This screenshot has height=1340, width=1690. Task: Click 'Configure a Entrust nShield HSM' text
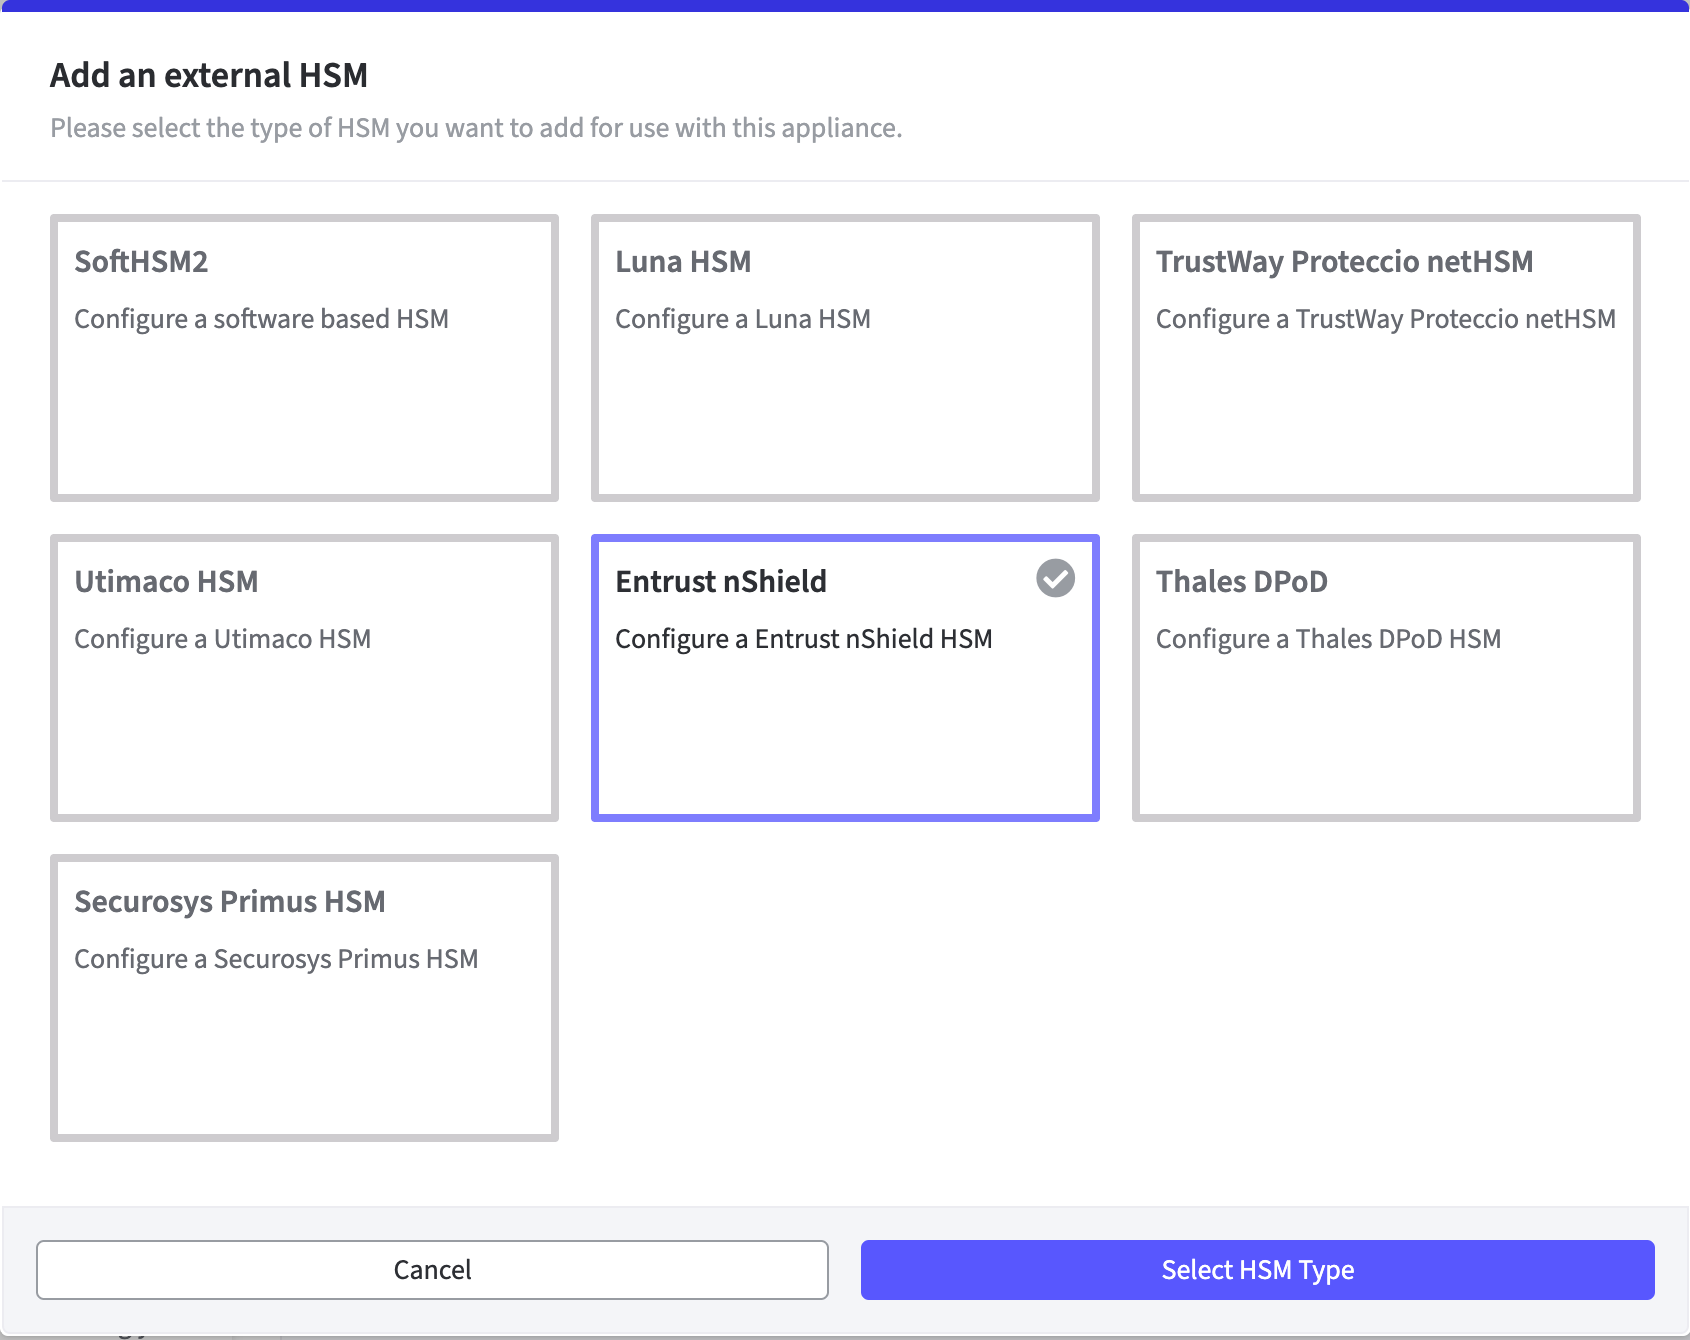[x=803, y=639]
